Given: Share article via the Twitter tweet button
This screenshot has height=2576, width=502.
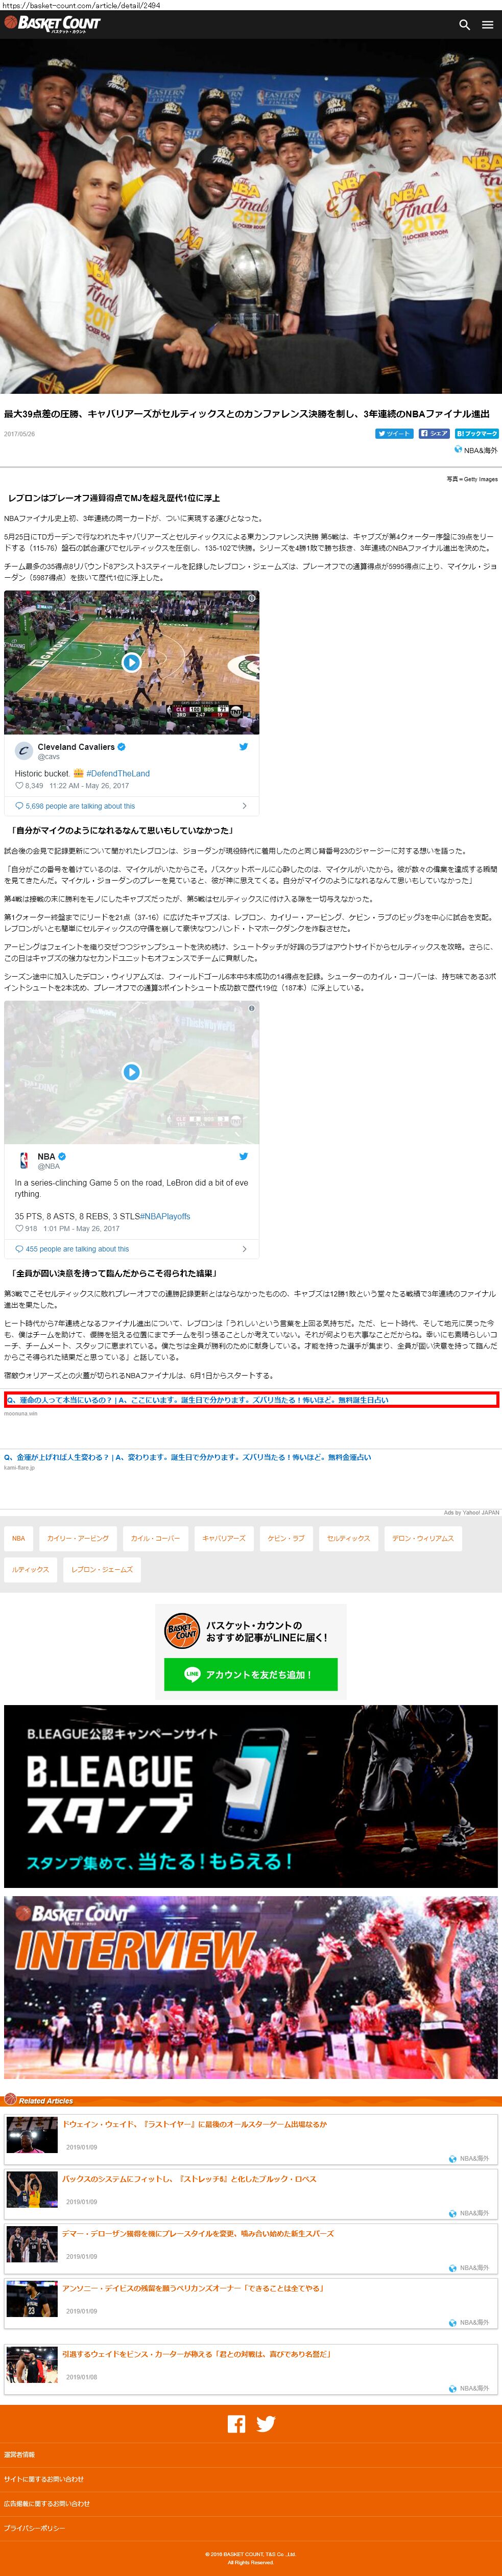Looking at the screenshot, I should point(394,434).
